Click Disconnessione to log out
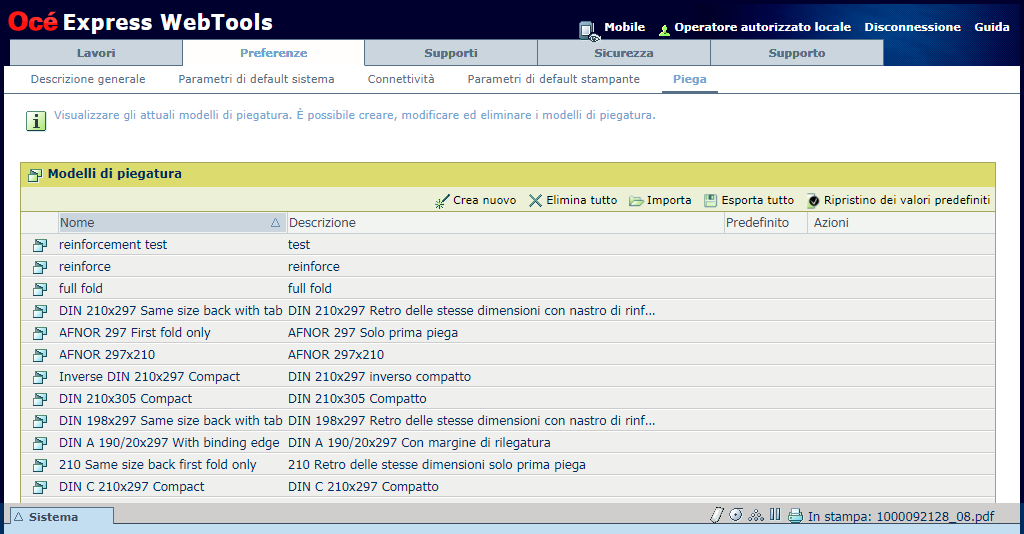The image size is (1024, 534). pos(912,27)
